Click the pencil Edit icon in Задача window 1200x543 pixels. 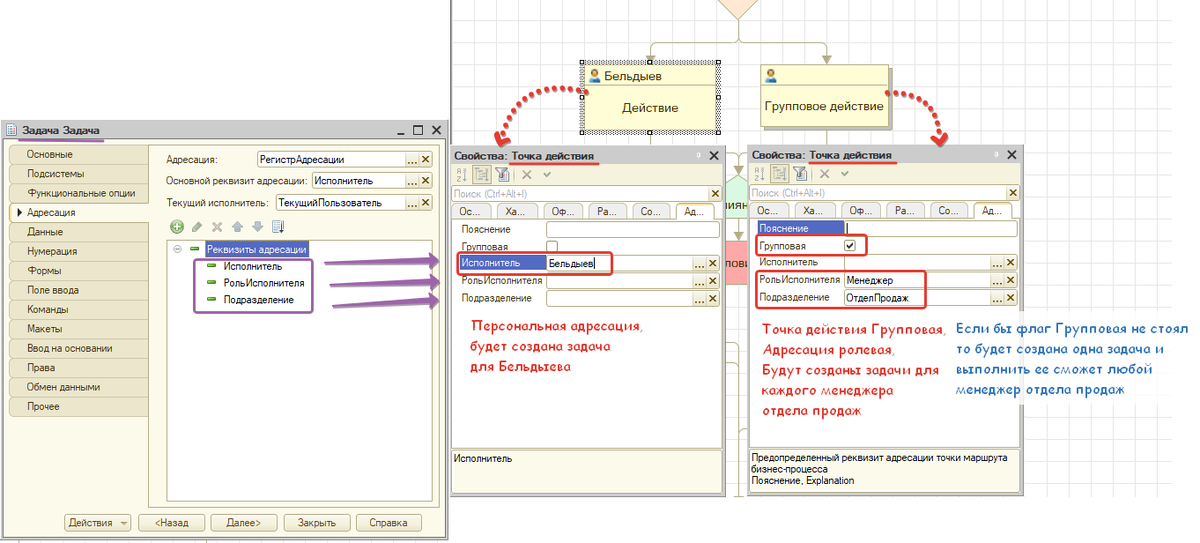[x=197, y=227]
